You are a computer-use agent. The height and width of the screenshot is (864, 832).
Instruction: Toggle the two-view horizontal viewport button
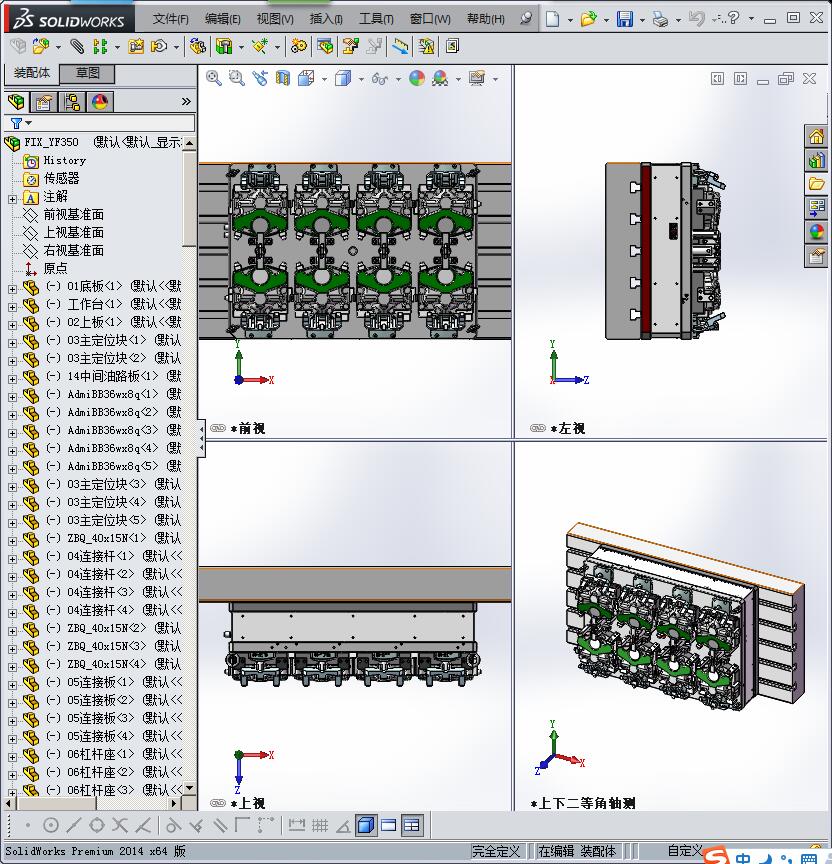389,825
